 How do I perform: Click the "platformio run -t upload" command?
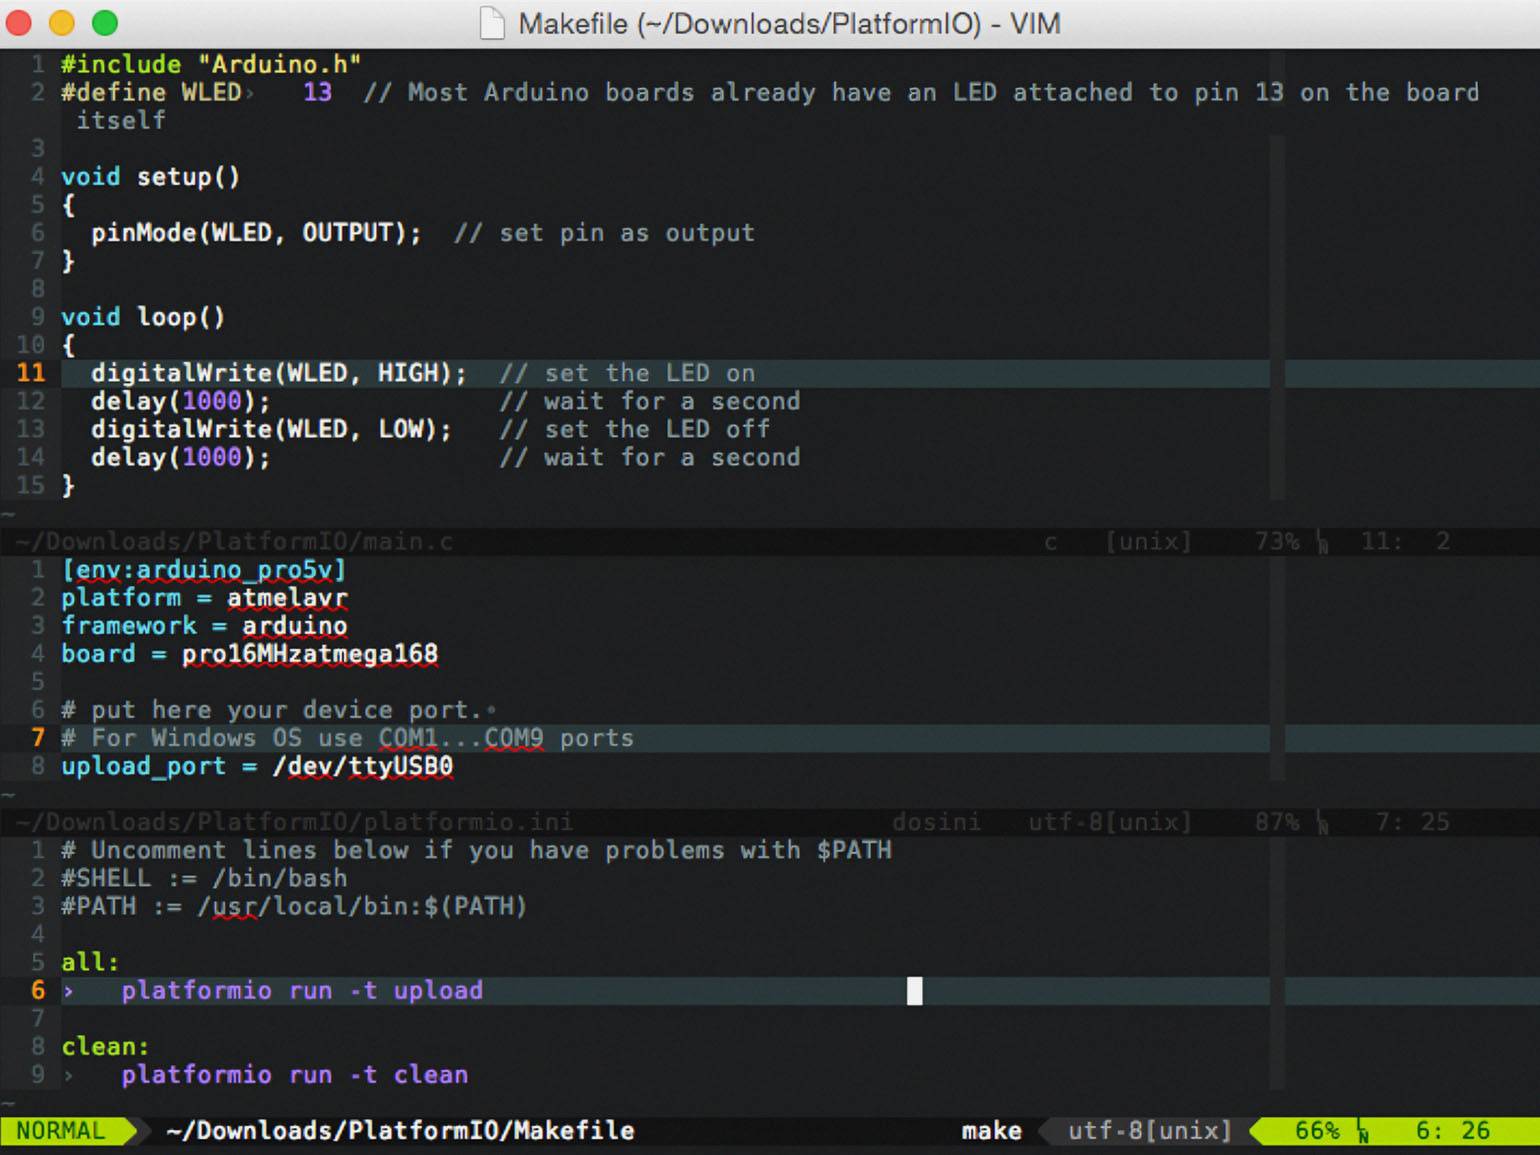point(302,991)
